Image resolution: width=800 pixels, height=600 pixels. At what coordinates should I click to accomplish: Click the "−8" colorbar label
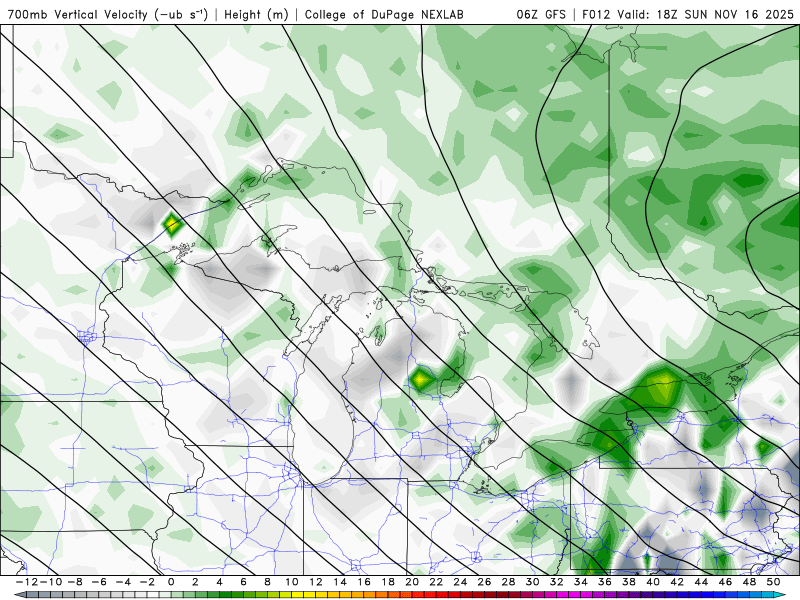click(75, 582)
